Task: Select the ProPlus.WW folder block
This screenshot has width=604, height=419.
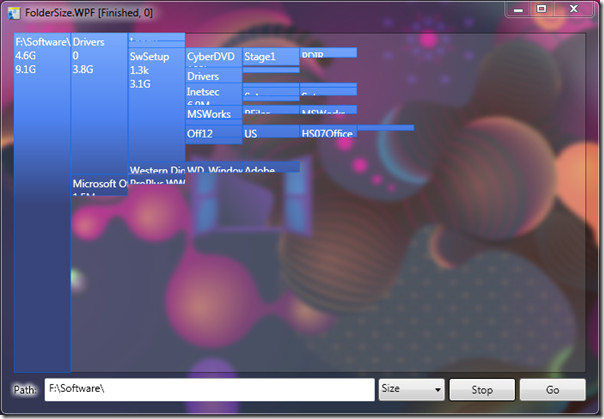Action: click(156, 180)
